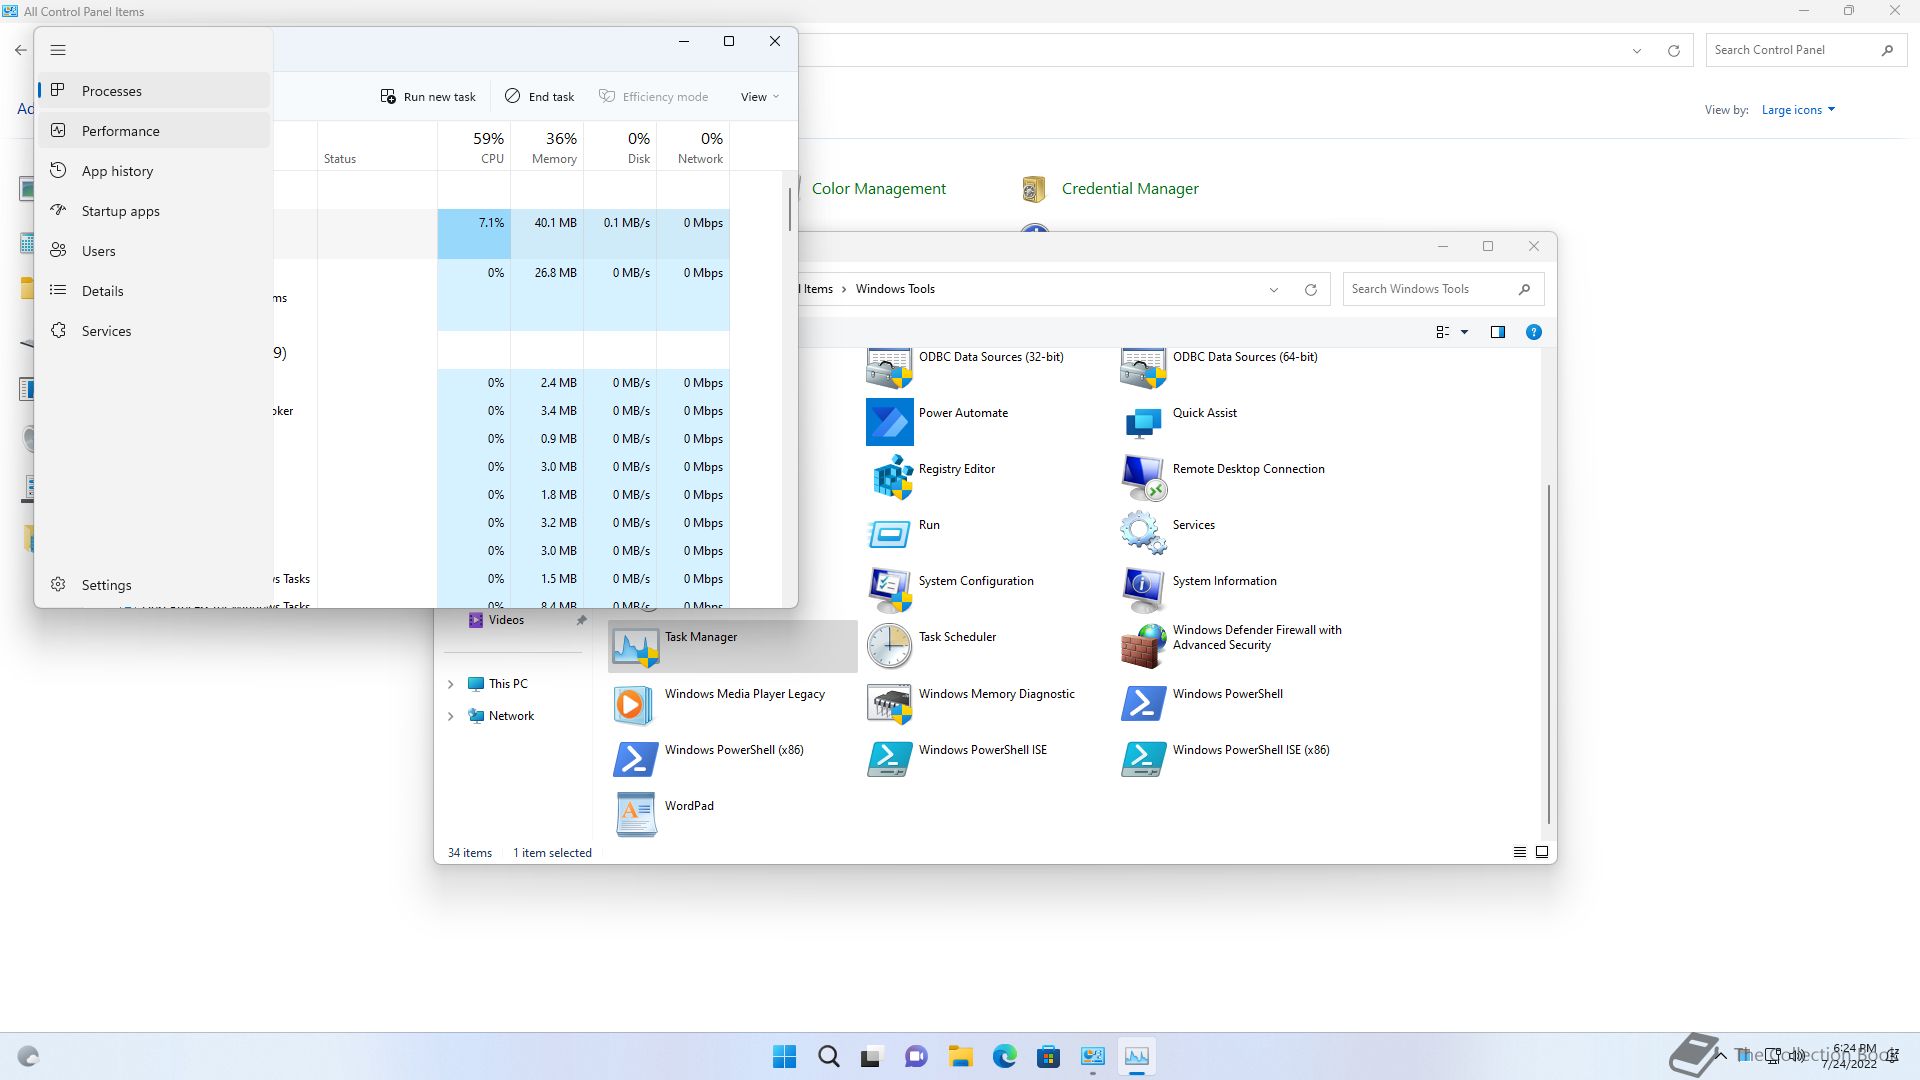Expand Network in navigation tree
Viewport: 1920px width, 1080px height.
pyautogui.click(x=450, y=717)
